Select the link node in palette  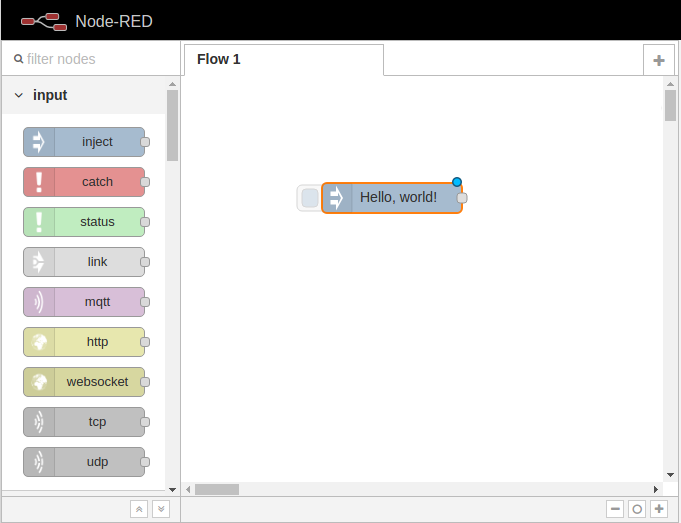84,262
